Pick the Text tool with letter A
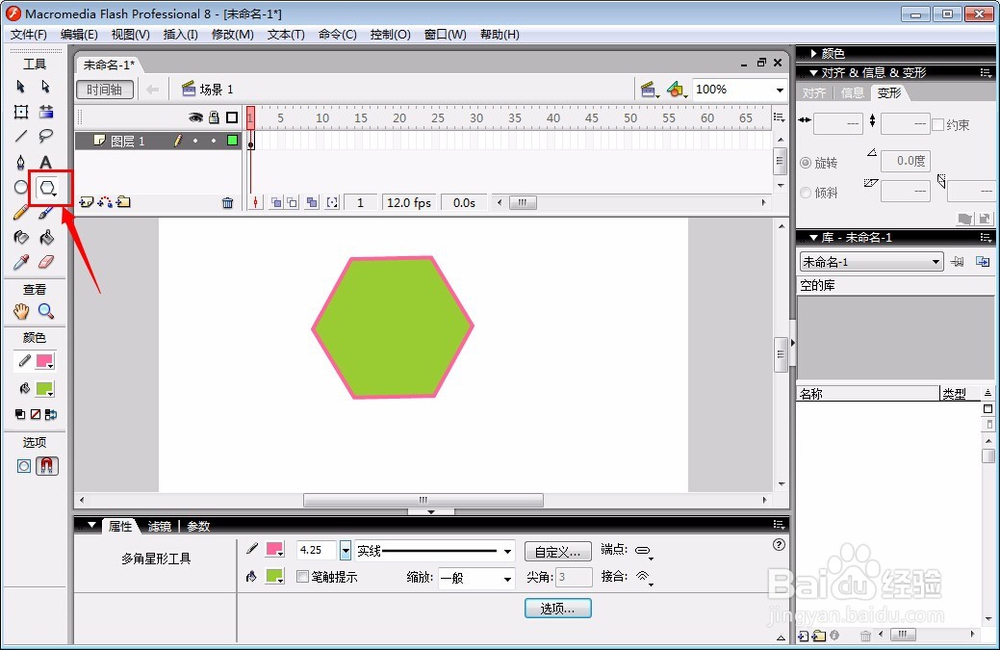1000x650 pixels. click(45, 162)
